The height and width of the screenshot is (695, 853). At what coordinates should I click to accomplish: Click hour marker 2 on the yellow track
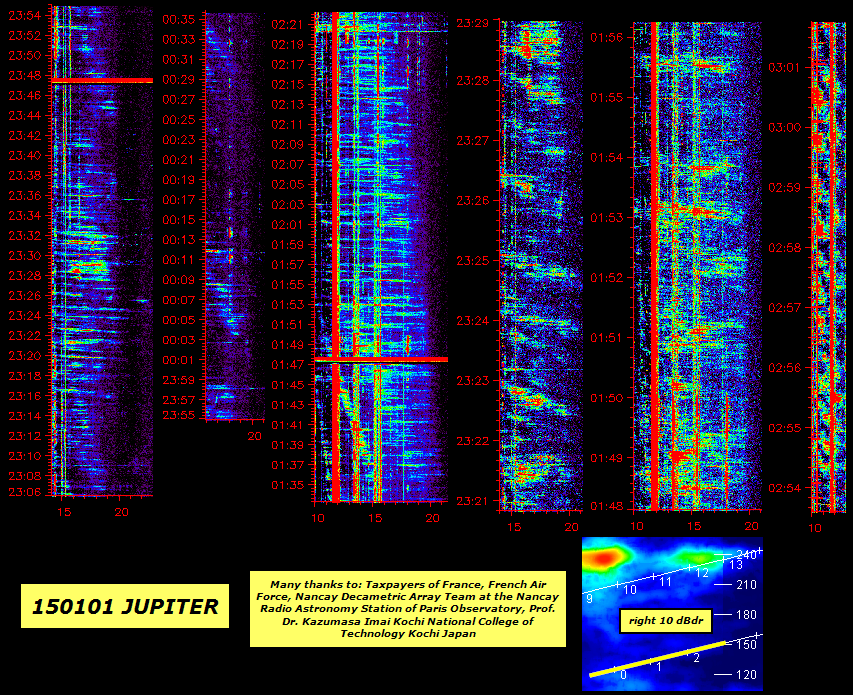(x=696, y=658)
